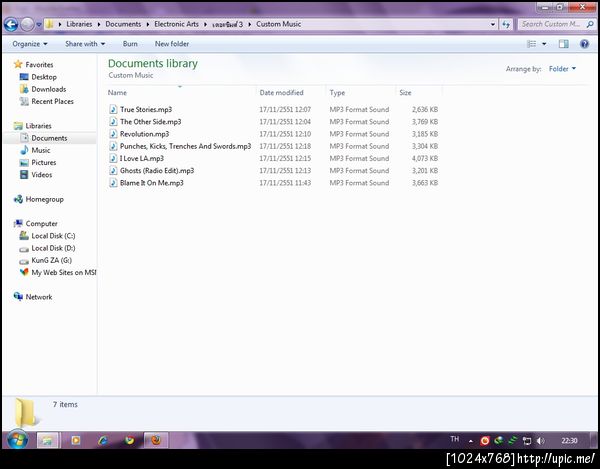Click New folder in the toolbar
This screenshot has height=469, width=600.
coord(172,44)
